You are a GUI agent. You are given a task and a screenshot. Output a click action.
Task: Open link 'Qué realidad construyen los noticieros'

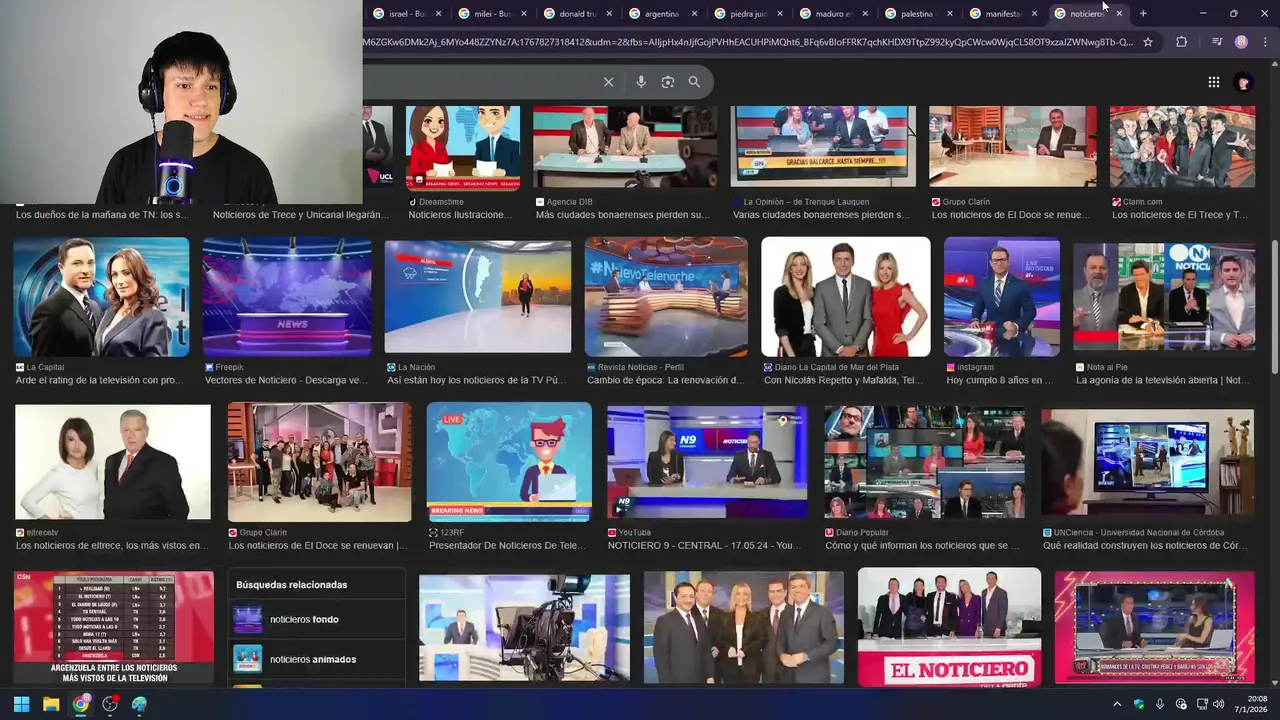coord(1145,546)
